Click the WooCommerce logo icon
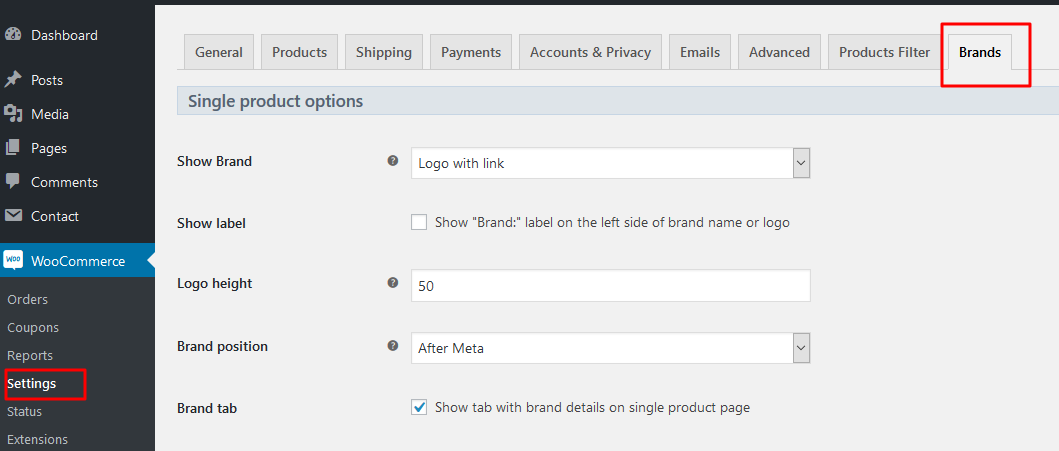 [x=13, y=261]
